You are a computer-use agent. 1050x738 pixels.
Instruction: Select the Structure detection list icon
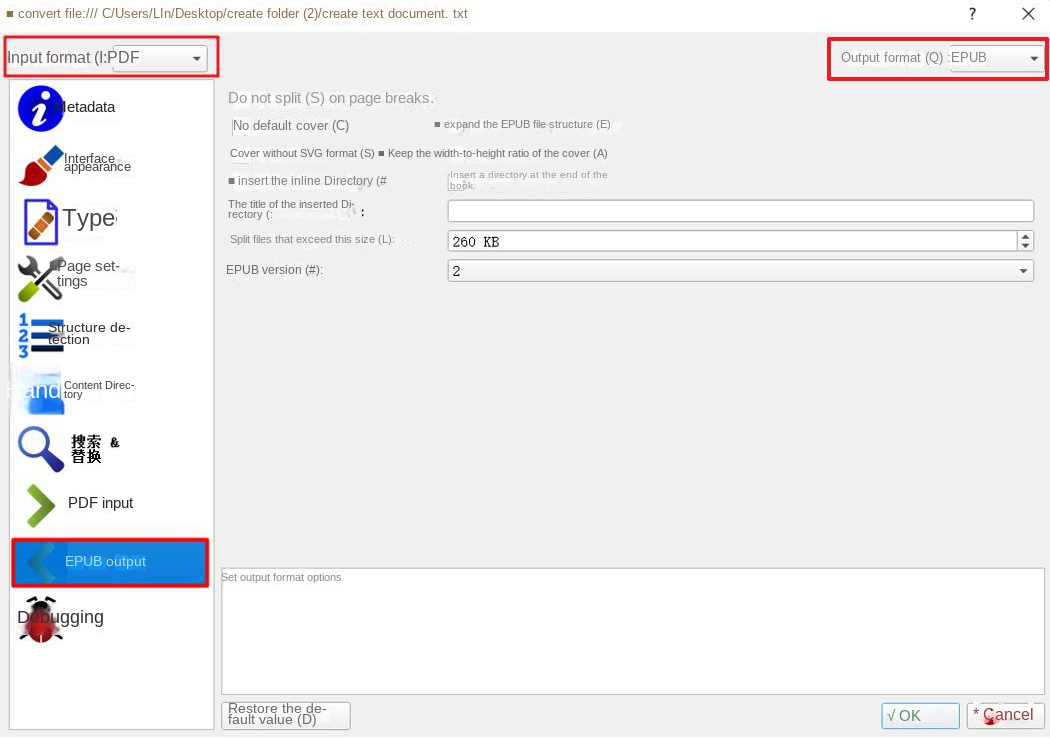[41, 335]
